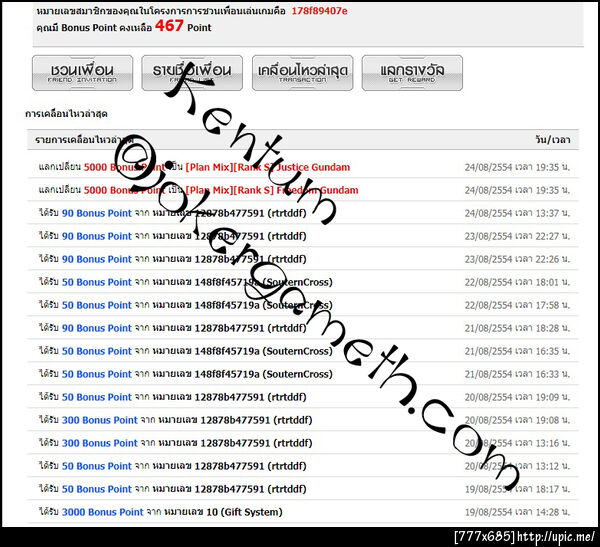Viewport: 600px width, 547px height.
Task: Click the วัน/เวลา column header
Action: pyautogui.click(x=553, y=140)
